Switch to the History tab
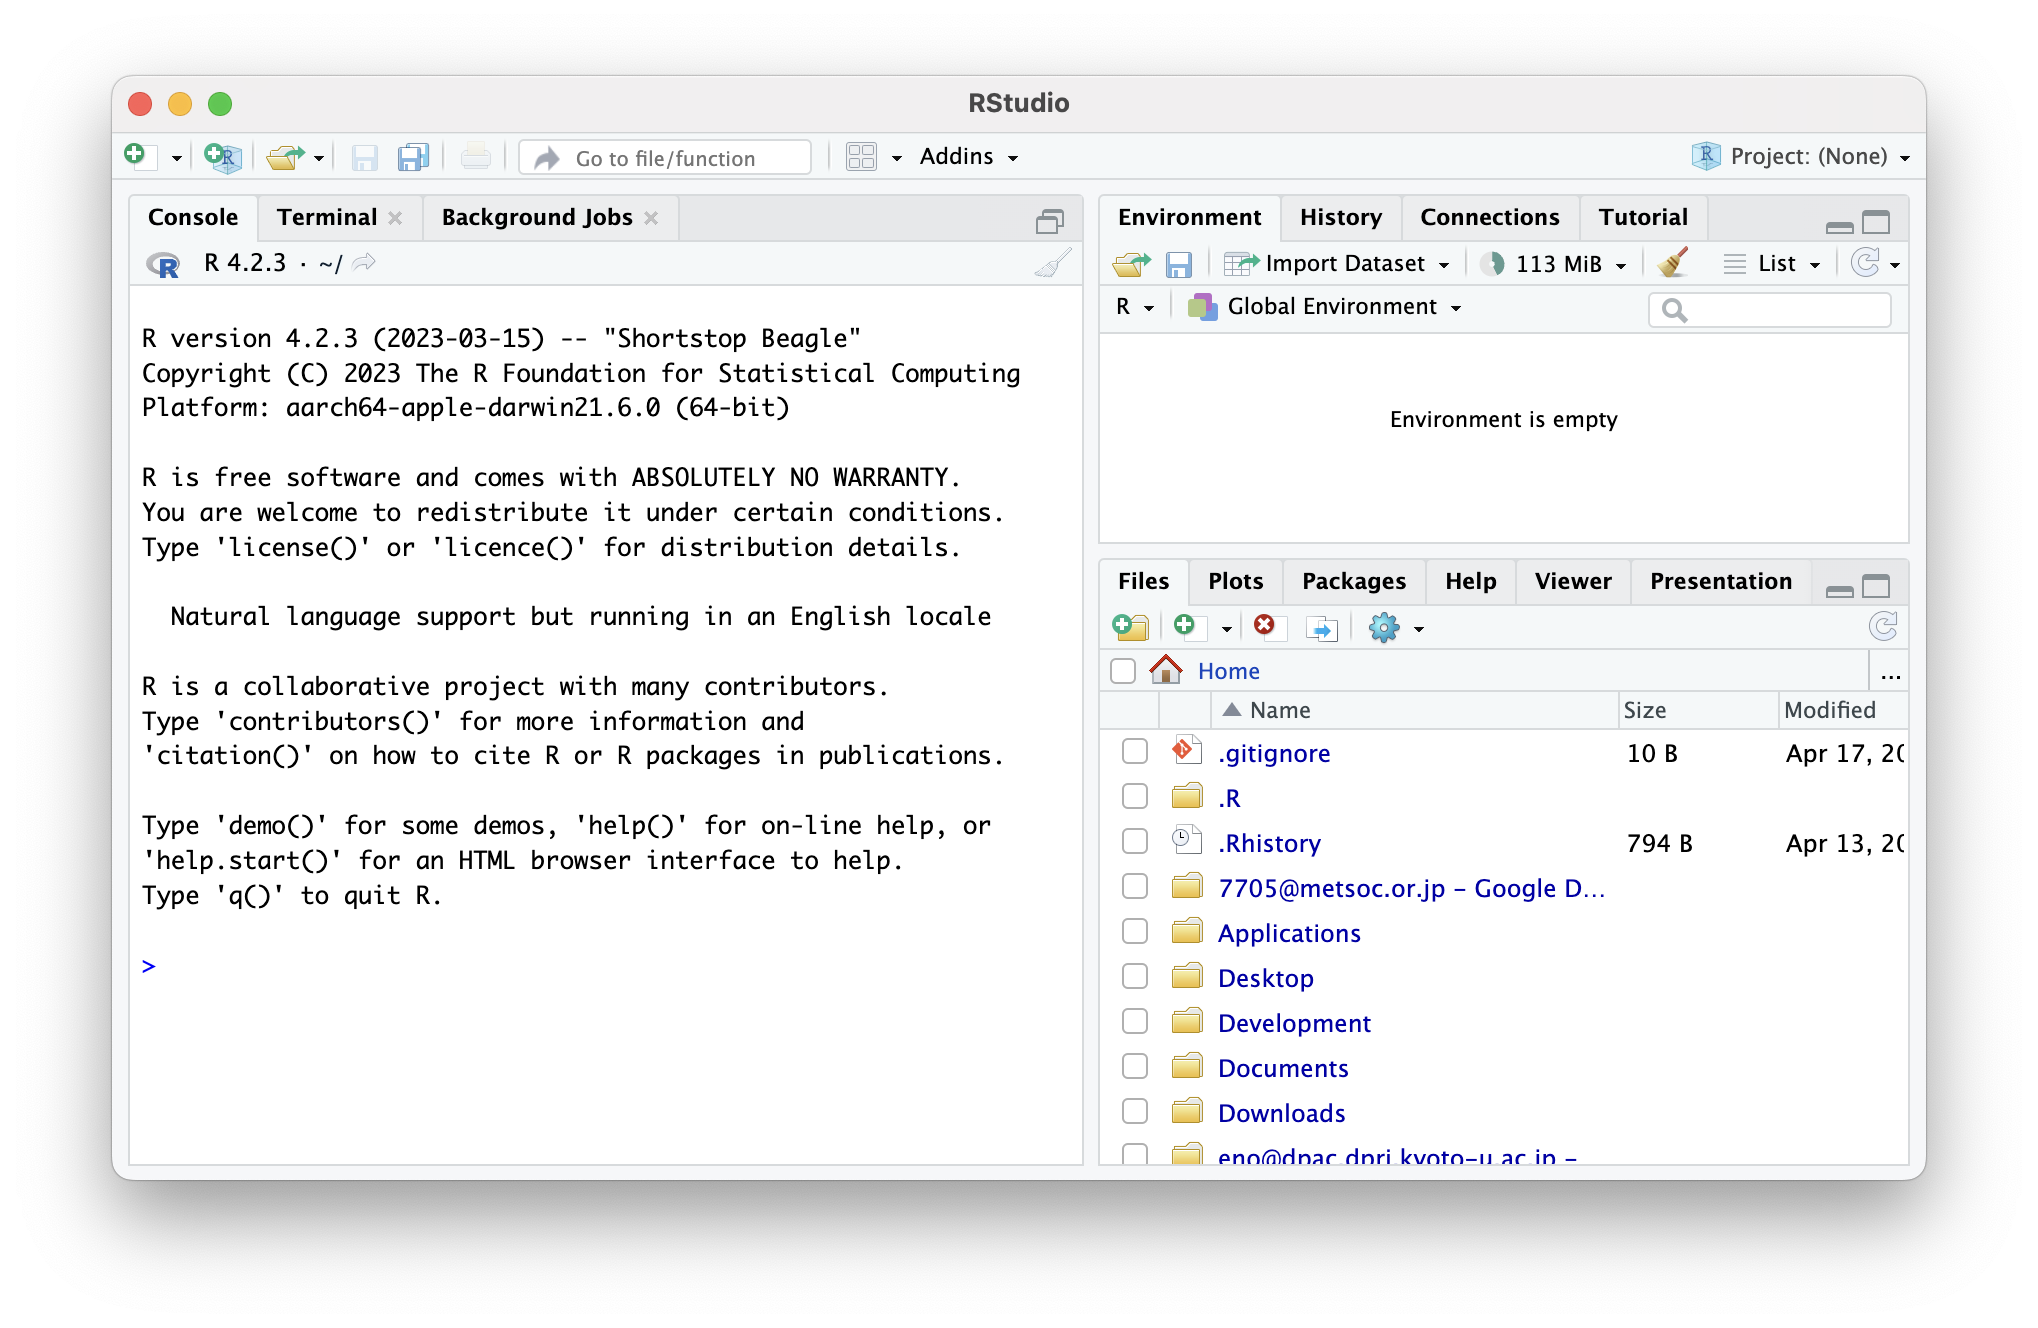This screenshot has width=2038, height=1328. [x=1341, y=218]
